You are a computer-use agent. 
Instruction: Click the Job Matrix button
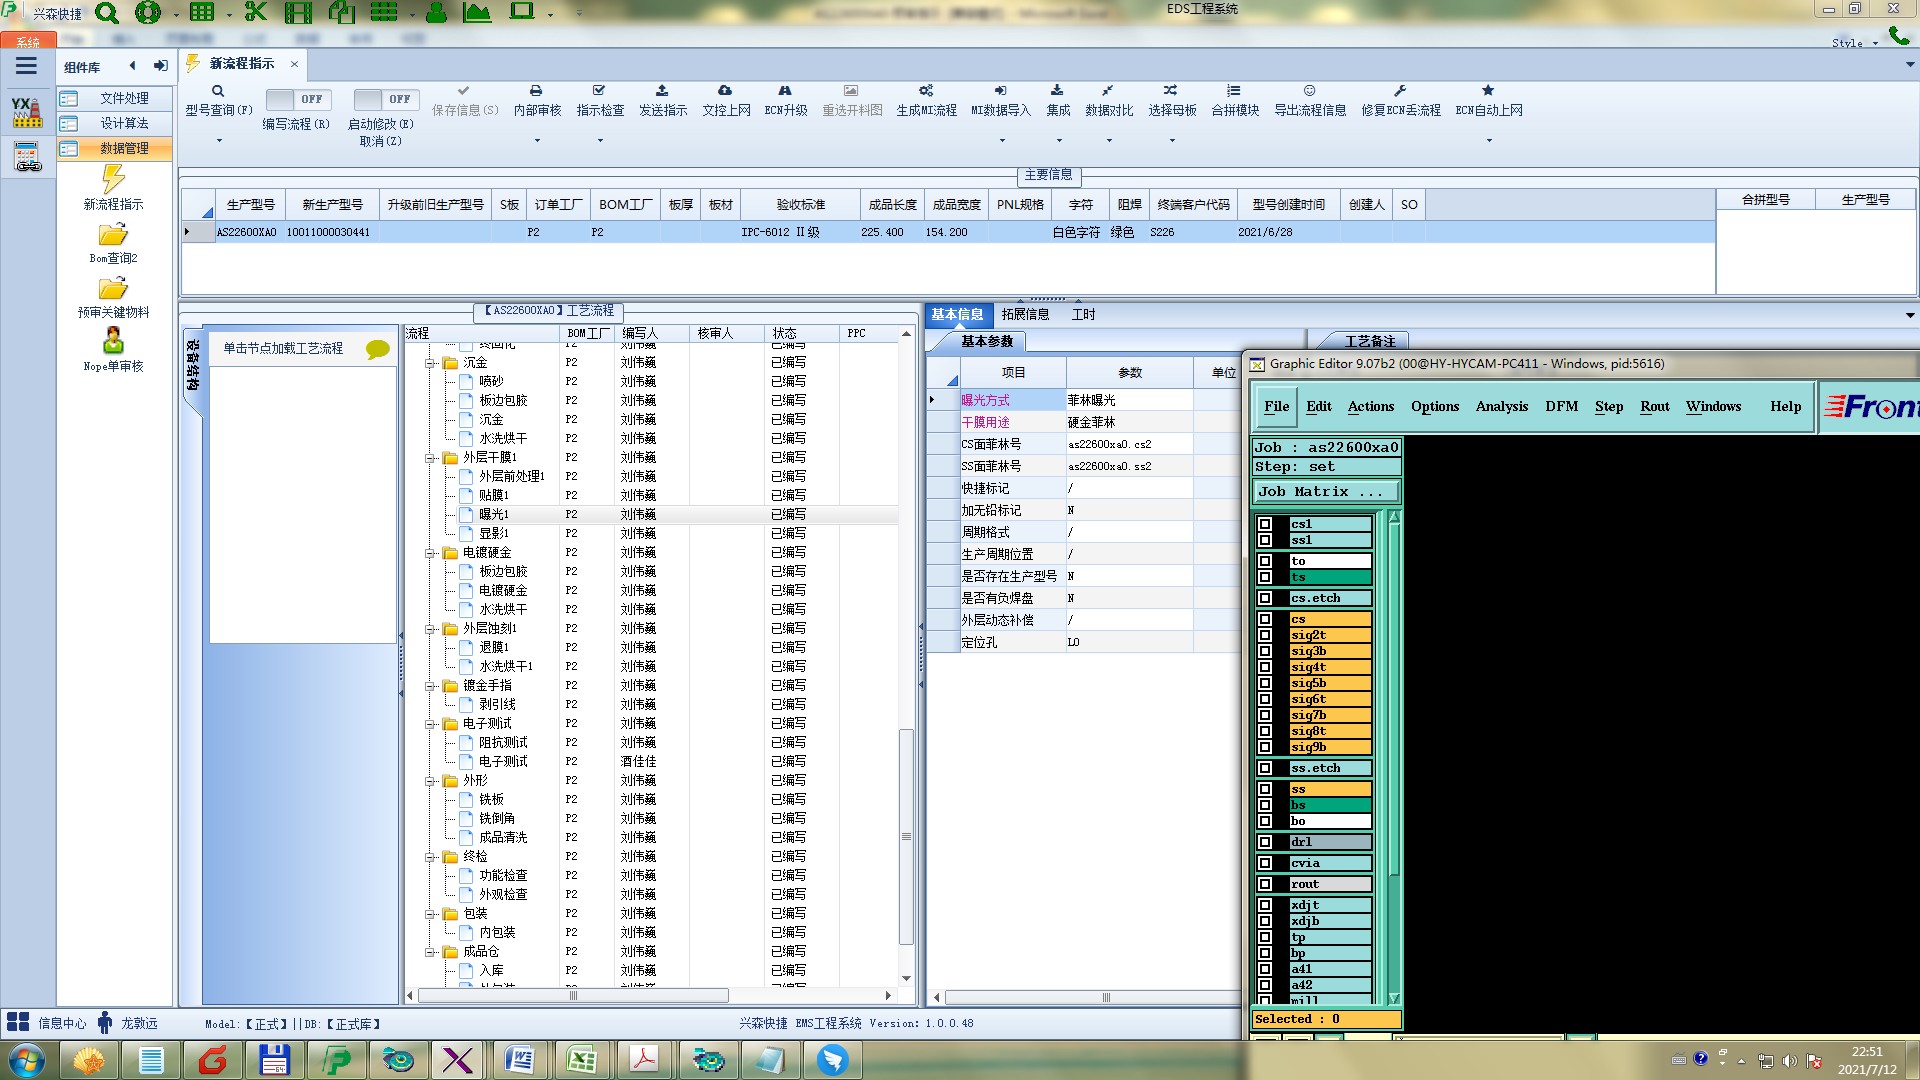click(1325, 492)
